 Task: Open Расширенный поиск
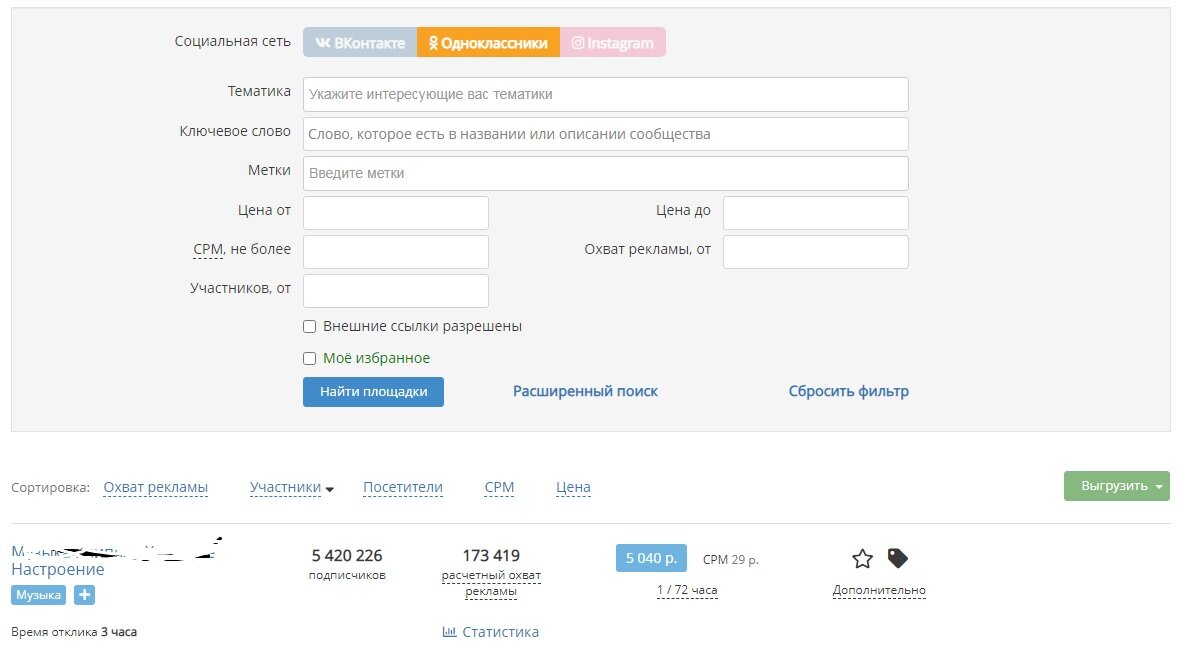pyautogui.click(x=585, y=391)
